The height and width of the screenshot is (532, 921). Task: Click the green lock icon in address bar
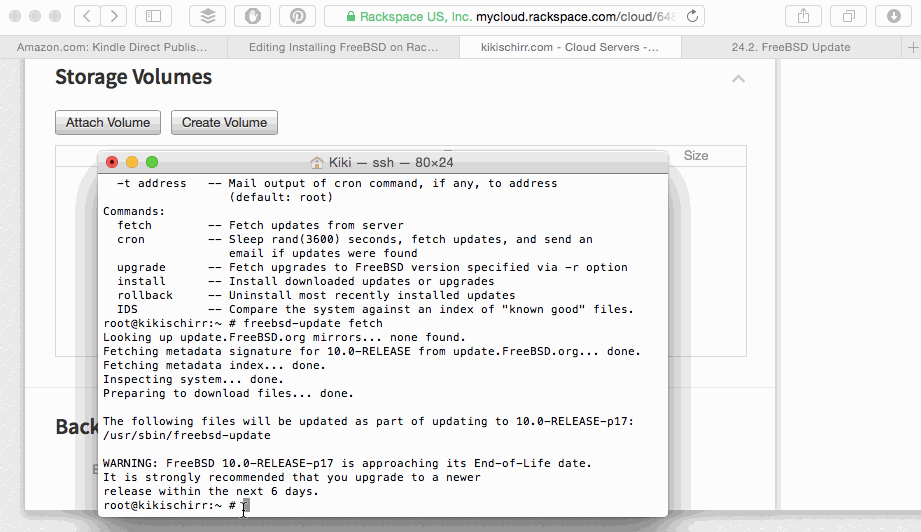[x=351, y=16]
